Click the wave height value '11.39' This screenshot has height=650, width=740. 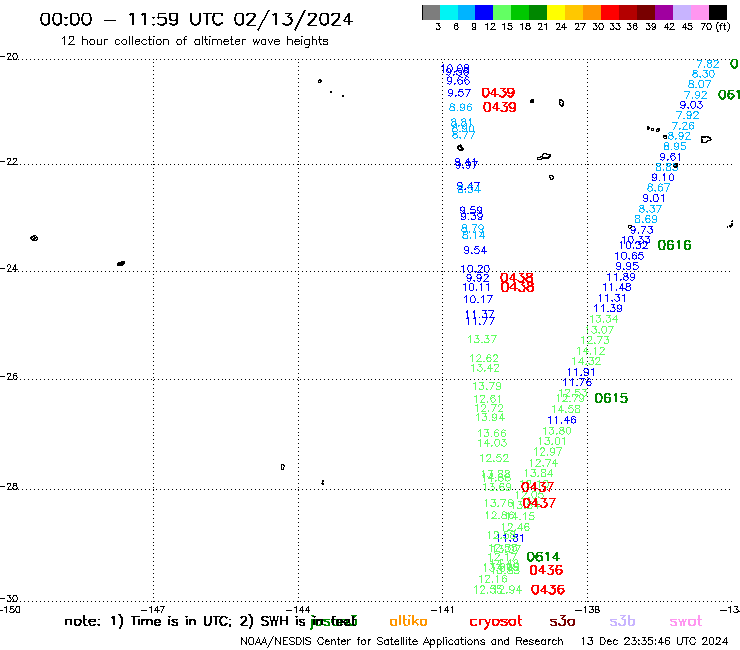click(608, 308)
